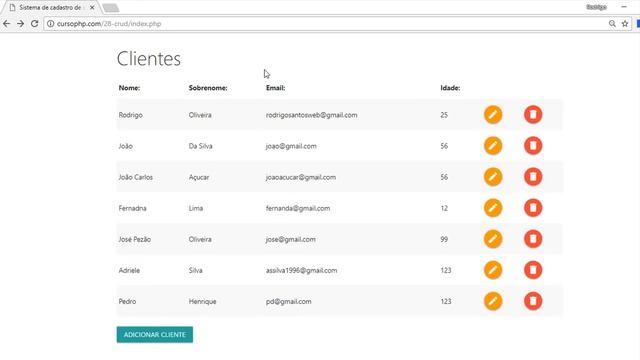The width and height of the screenshot is (640, 360).
Task: Select email rodrigosantosweb@gmail.com
Action: click(x=311, y=115)
